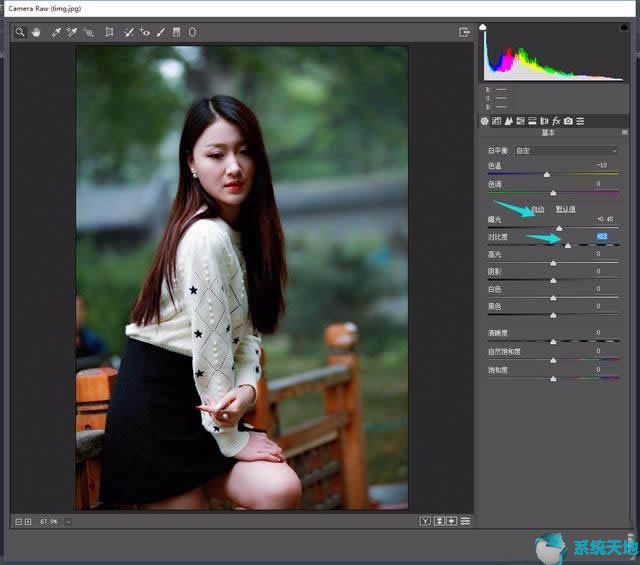Screen dimensions: 640x565
Task: Click the 色调 slider handle
Action: click(553, 193)
